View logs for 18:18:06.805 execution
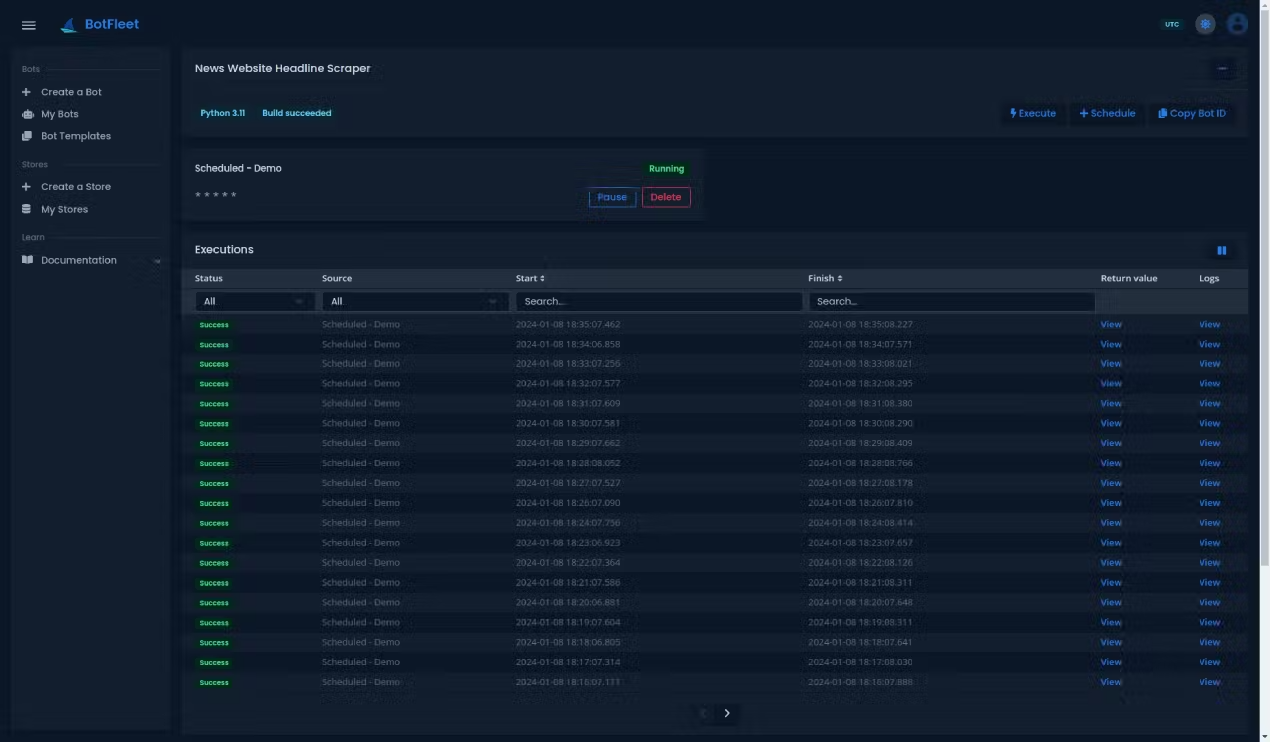Screen dimensions: 1270x742 tap(1209, 642)
